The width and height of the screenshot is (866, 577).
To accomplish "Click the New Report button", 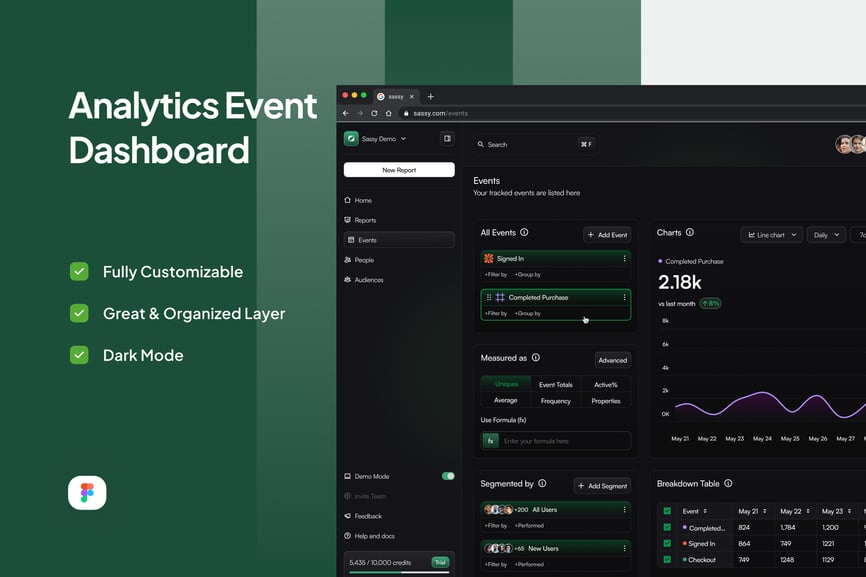I will pyautogui.click(x=399, y=170).
